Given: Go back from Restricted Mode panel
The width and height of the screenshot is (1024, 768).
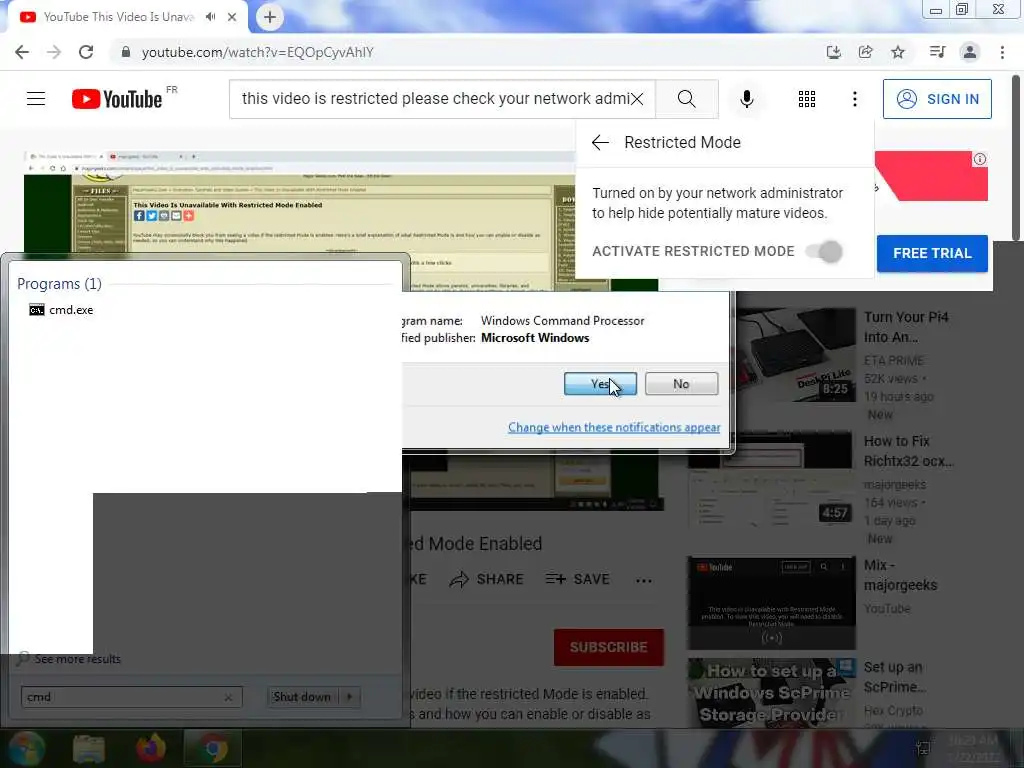Looking at the screenshot, I should click(x=600, y=142).
